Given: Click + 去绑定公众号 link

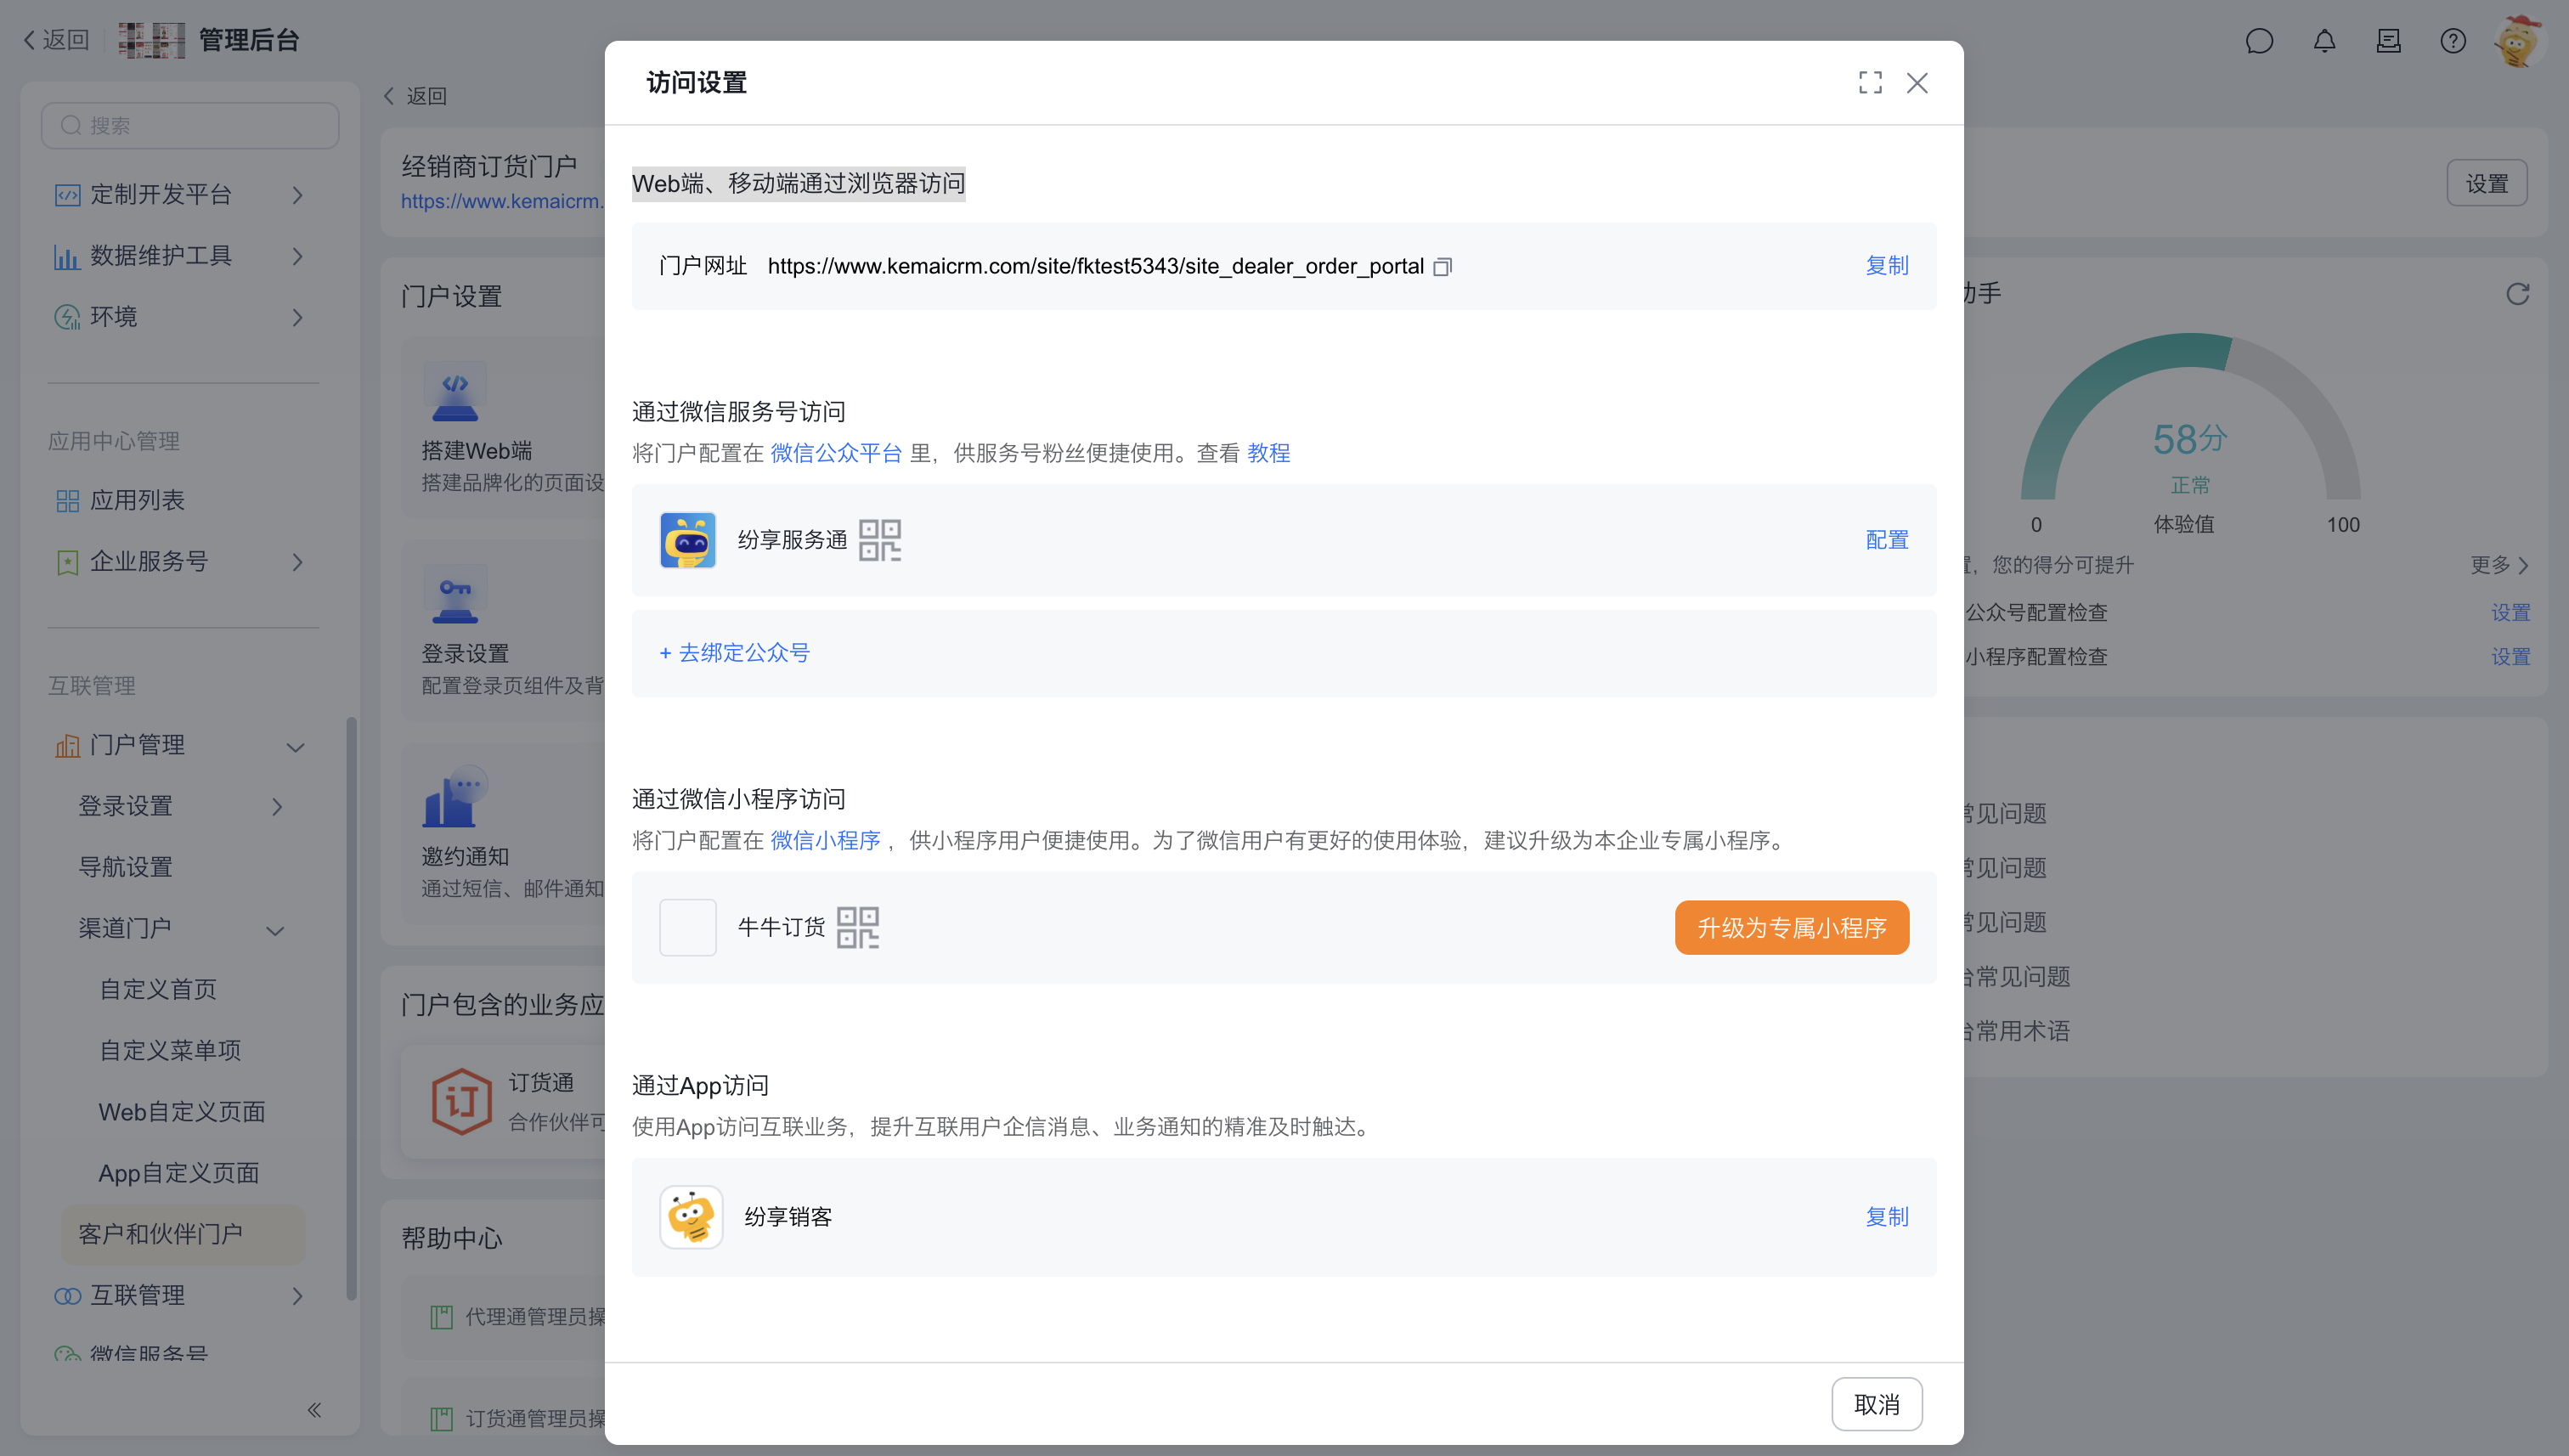Looking at the screenshot, I should point(735,653).
